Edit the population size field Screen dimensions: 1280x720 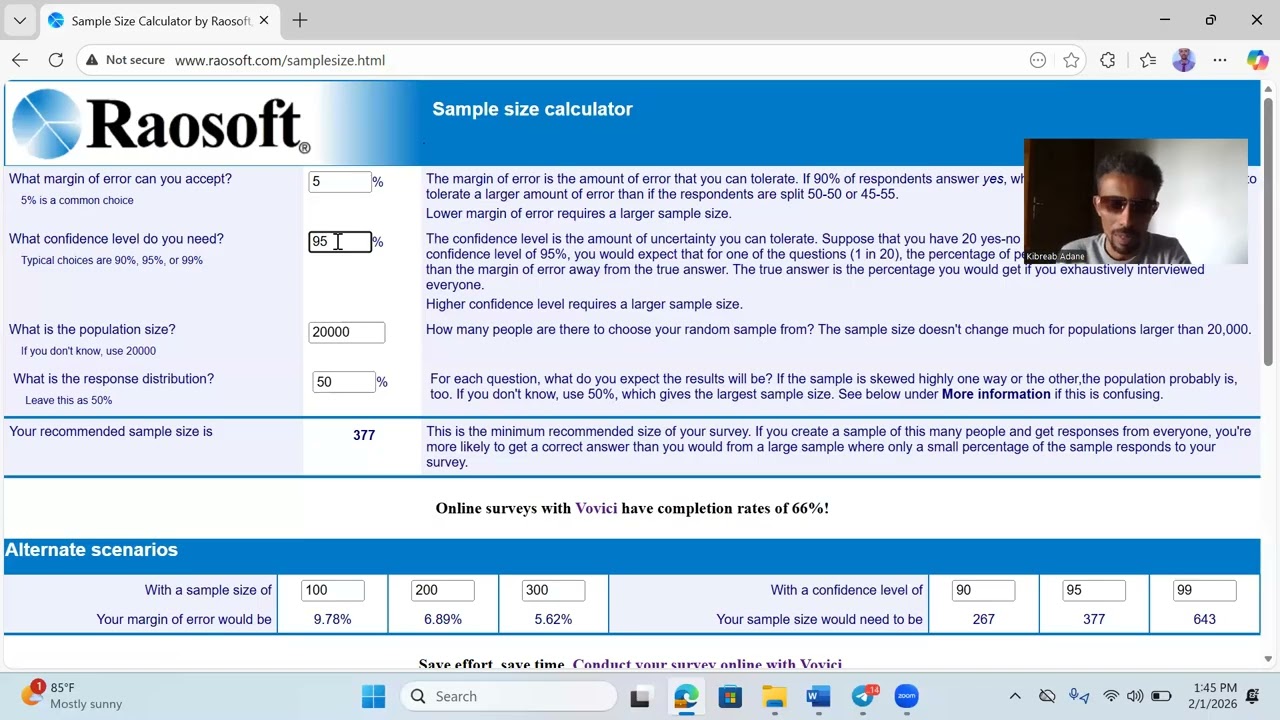pos(346,331)
